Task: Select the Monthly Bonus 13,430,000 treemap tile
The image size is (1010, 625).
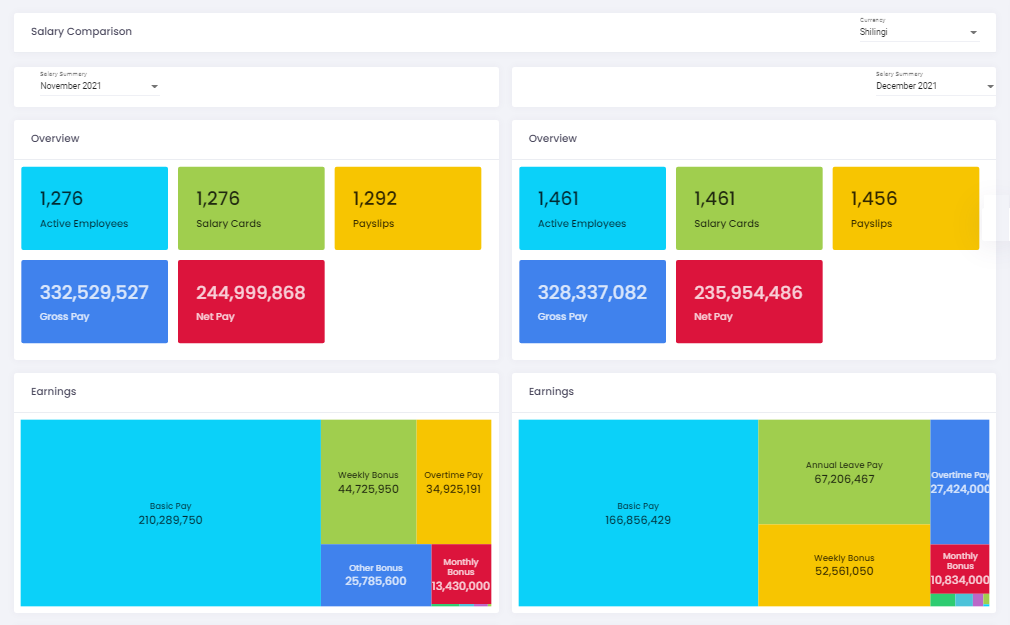Action: pyautogui.click(x=461, y=574)
